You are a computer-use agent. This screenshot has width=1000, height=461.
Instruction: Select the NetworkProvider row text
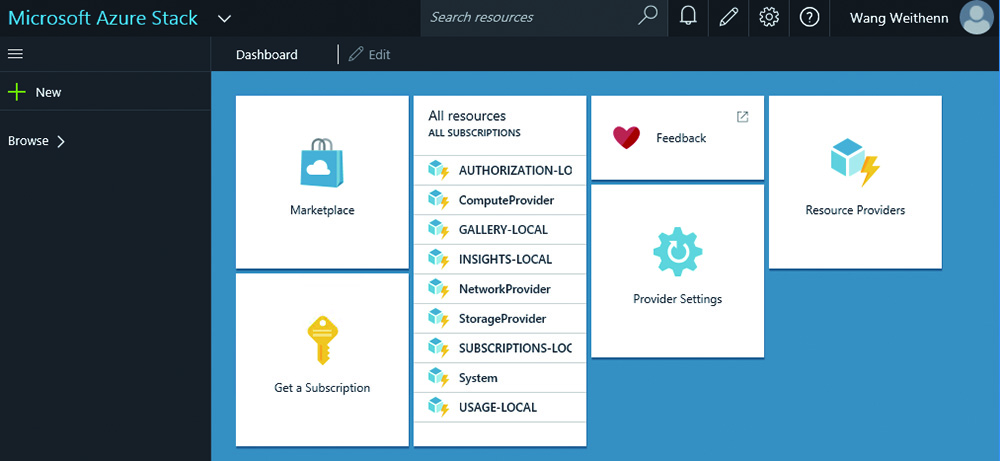coord(504,289)
